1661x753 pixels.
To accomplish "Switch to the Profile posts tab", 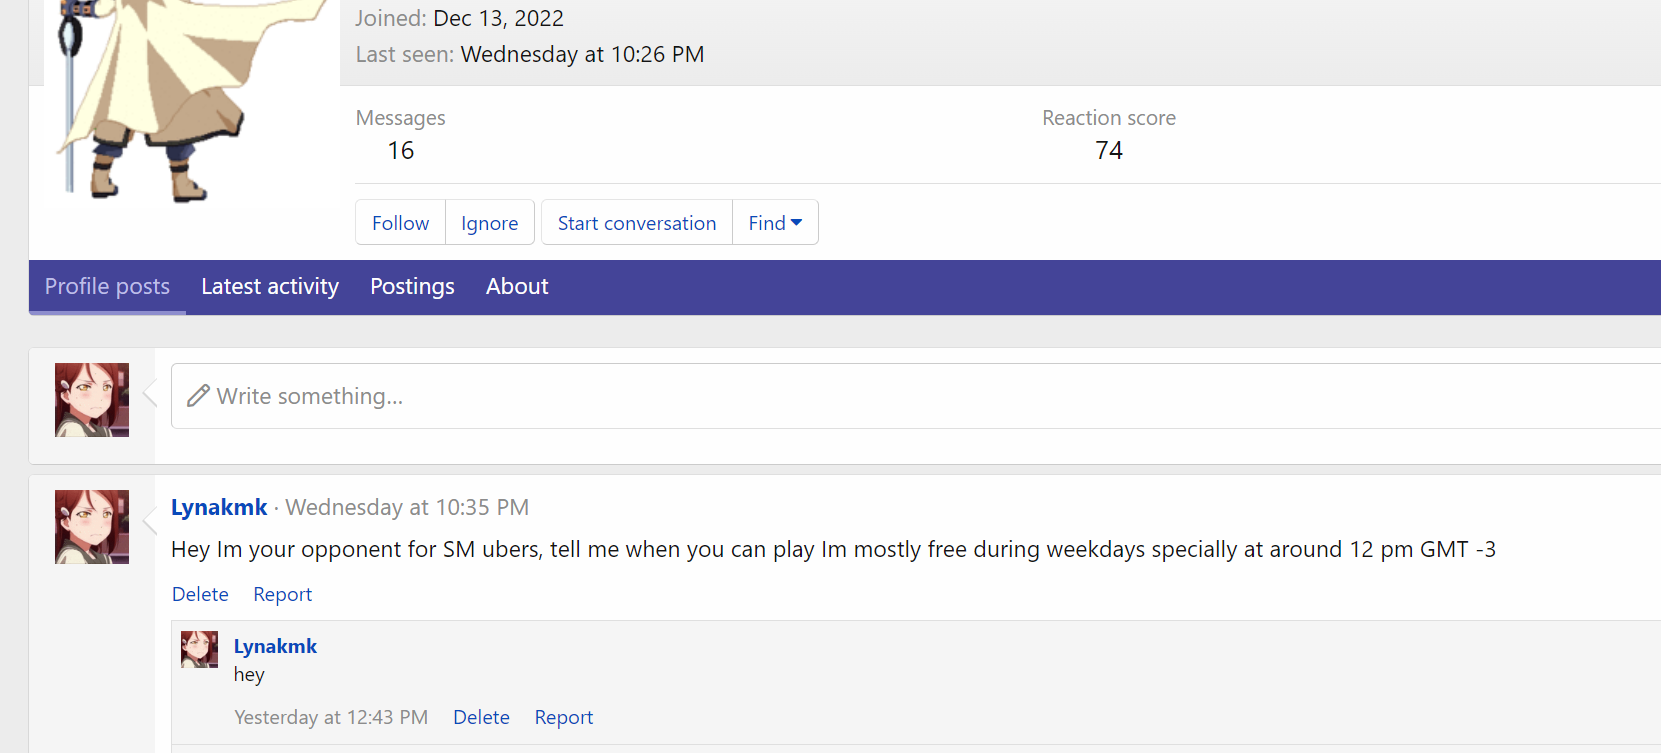I will point(107,287).
